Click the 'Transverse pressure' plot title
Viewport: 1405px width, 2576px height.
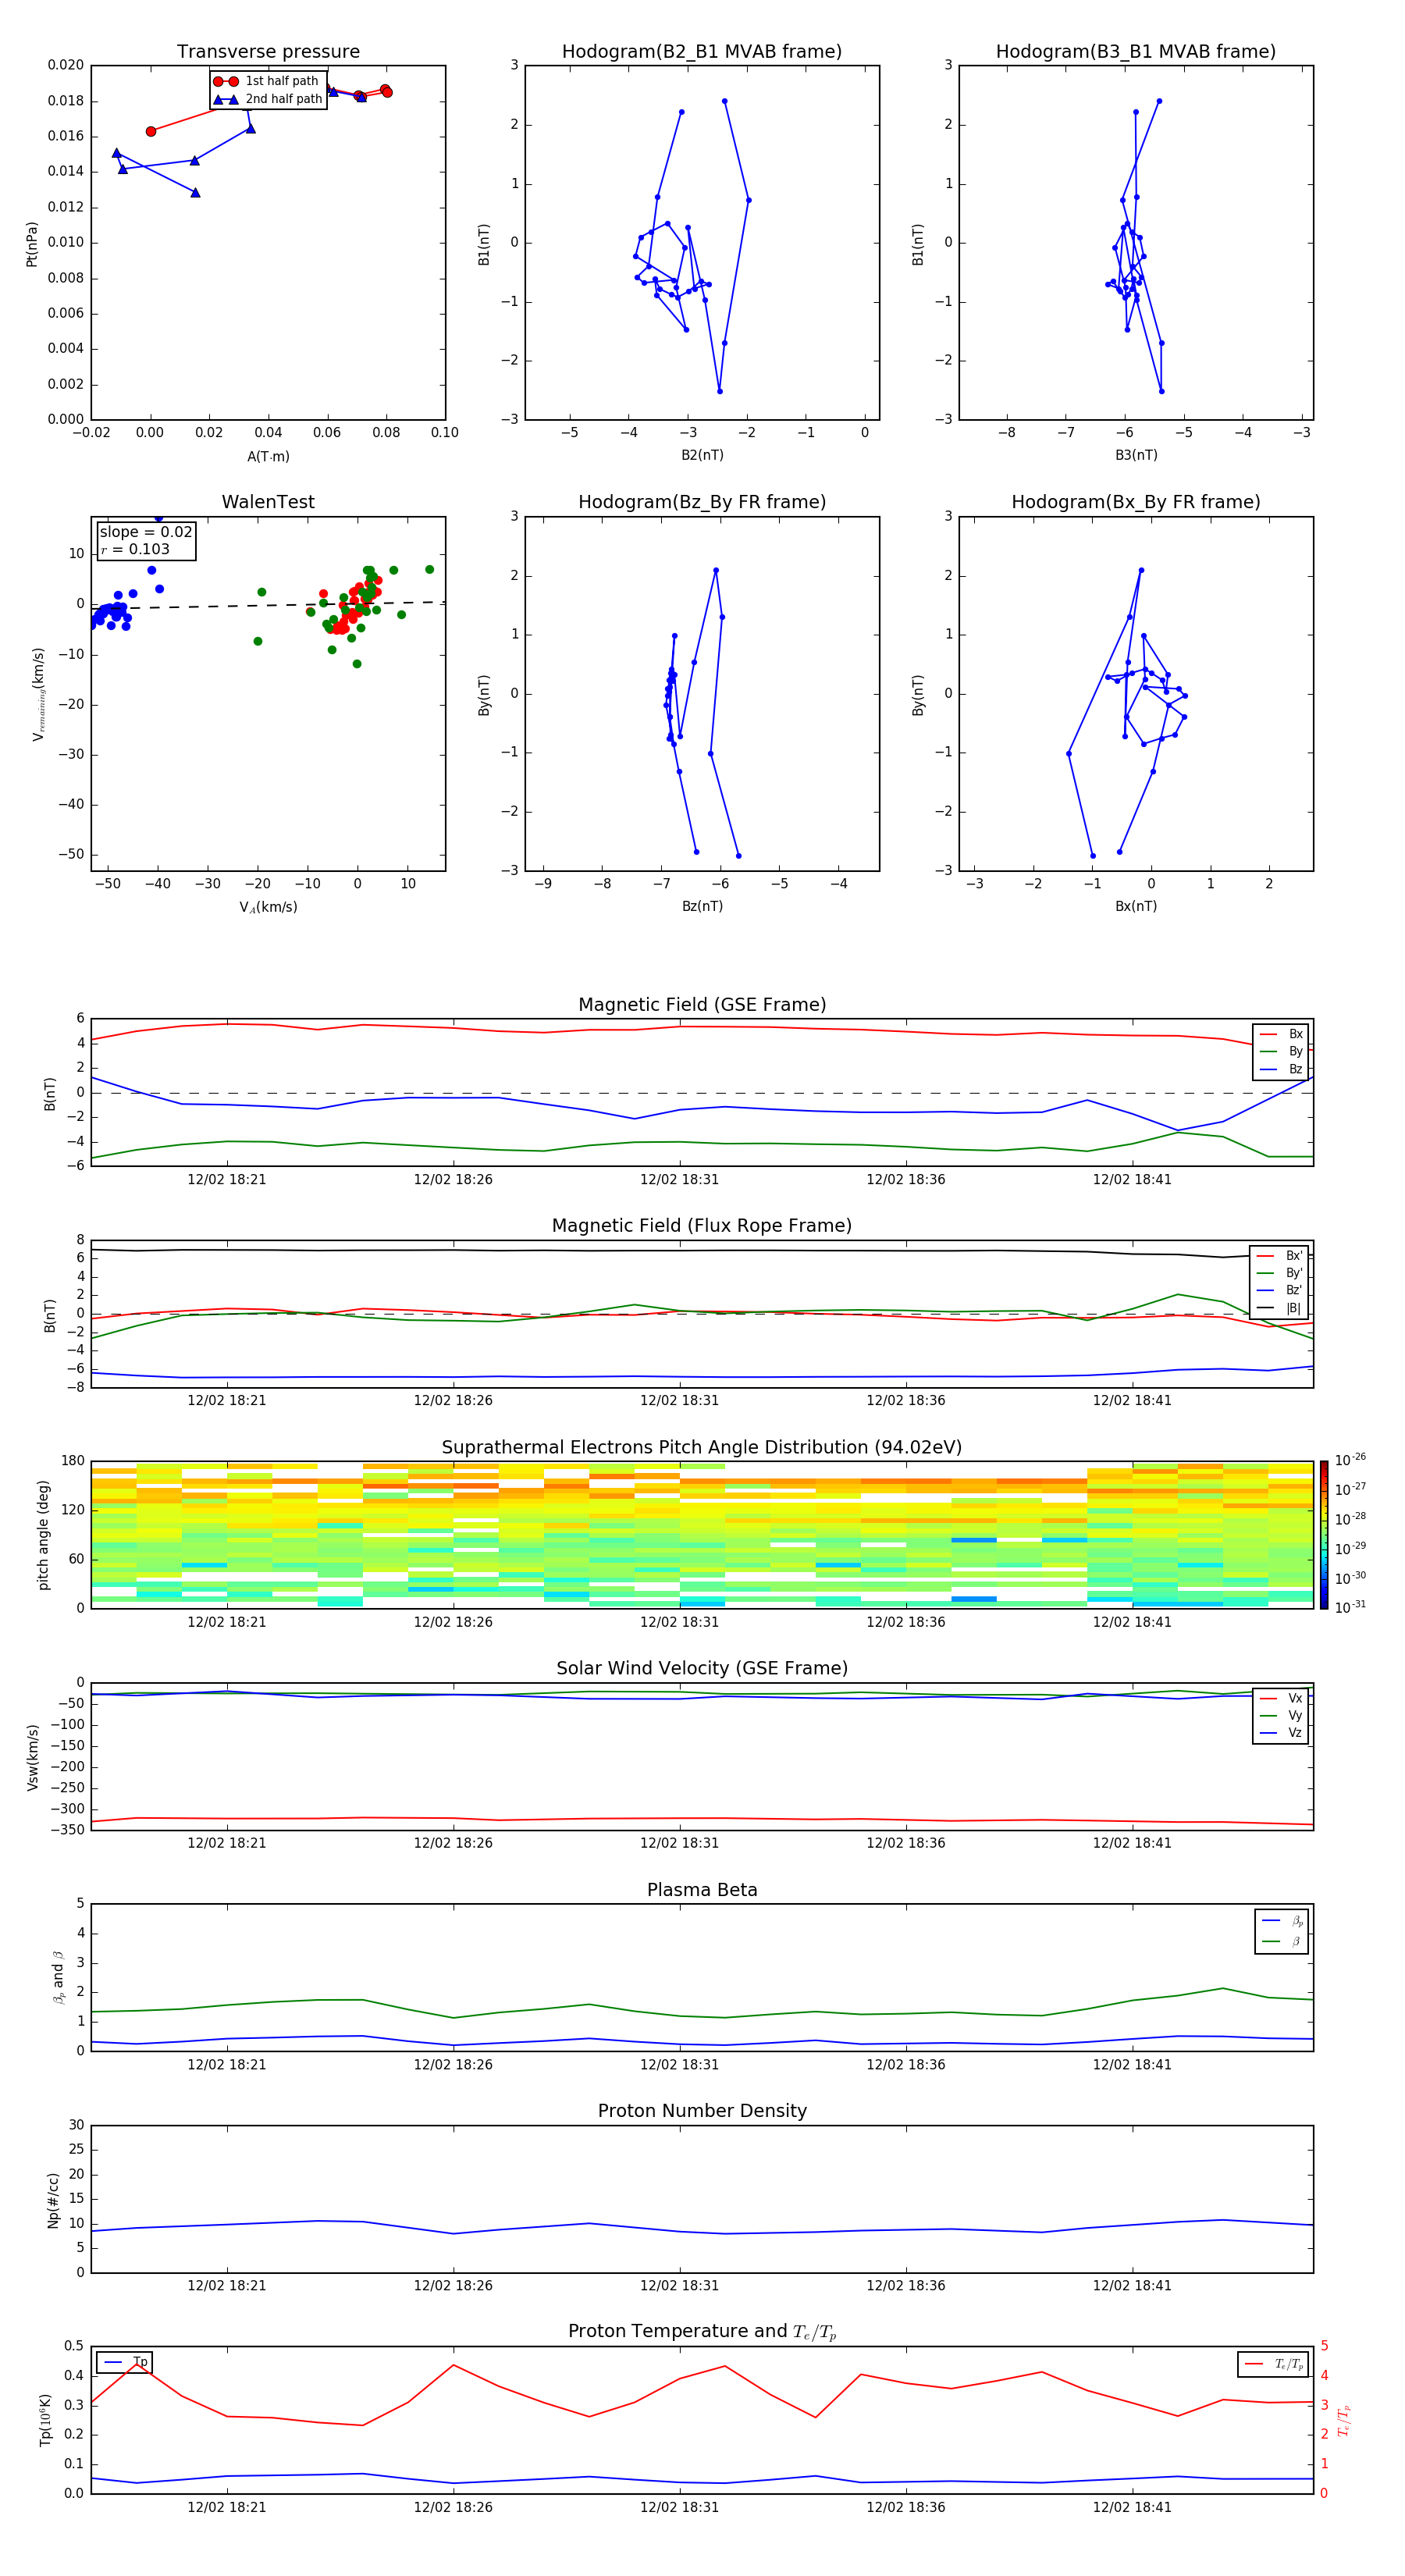click(268, 51)
